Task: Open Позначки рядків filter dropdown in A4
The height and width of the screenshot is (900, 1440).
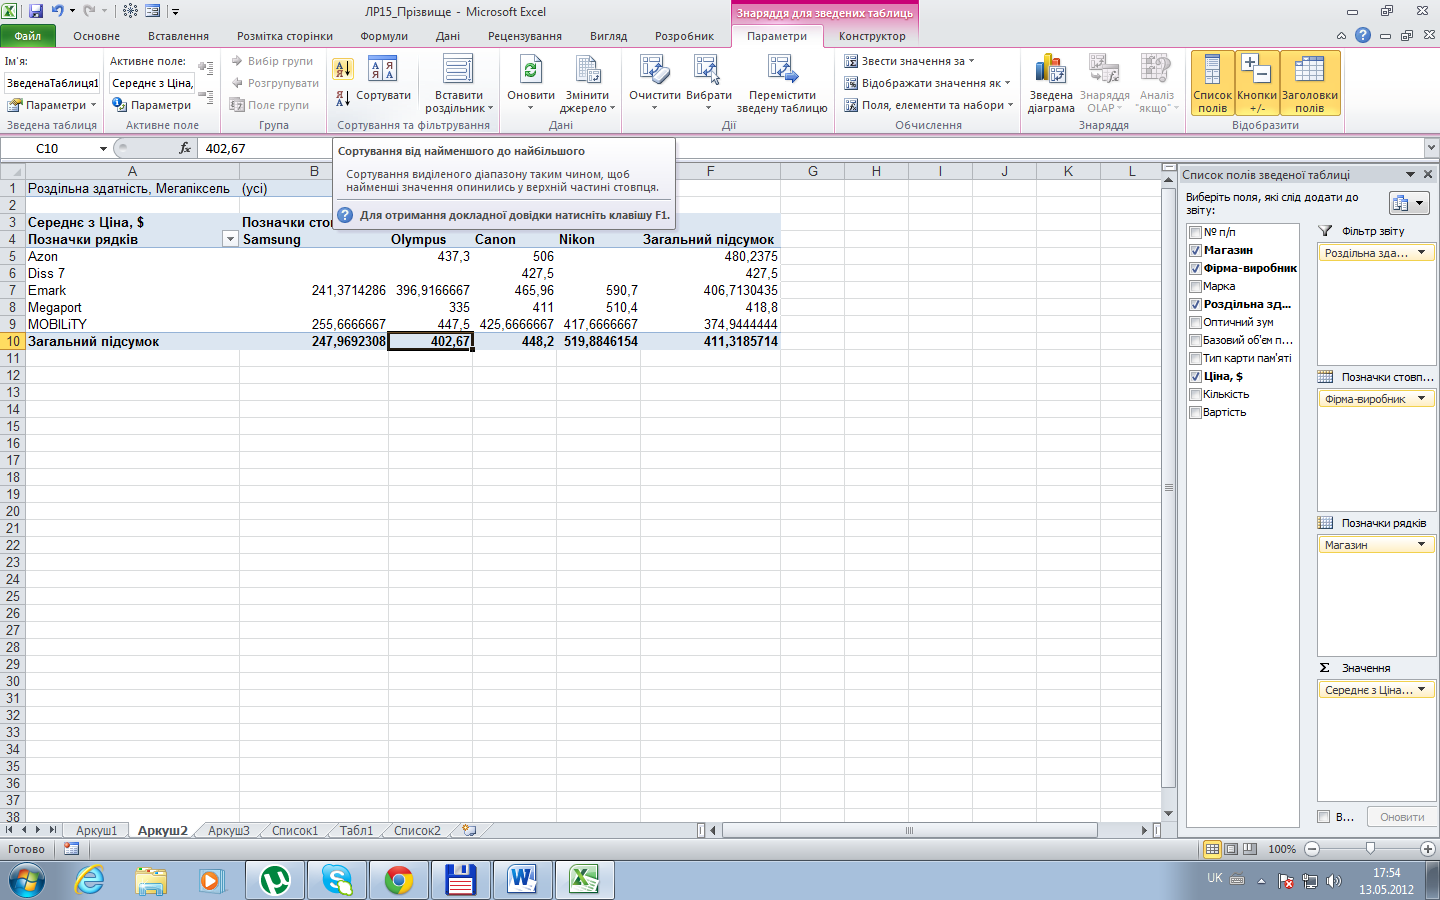Action: [x=230, y=239]
